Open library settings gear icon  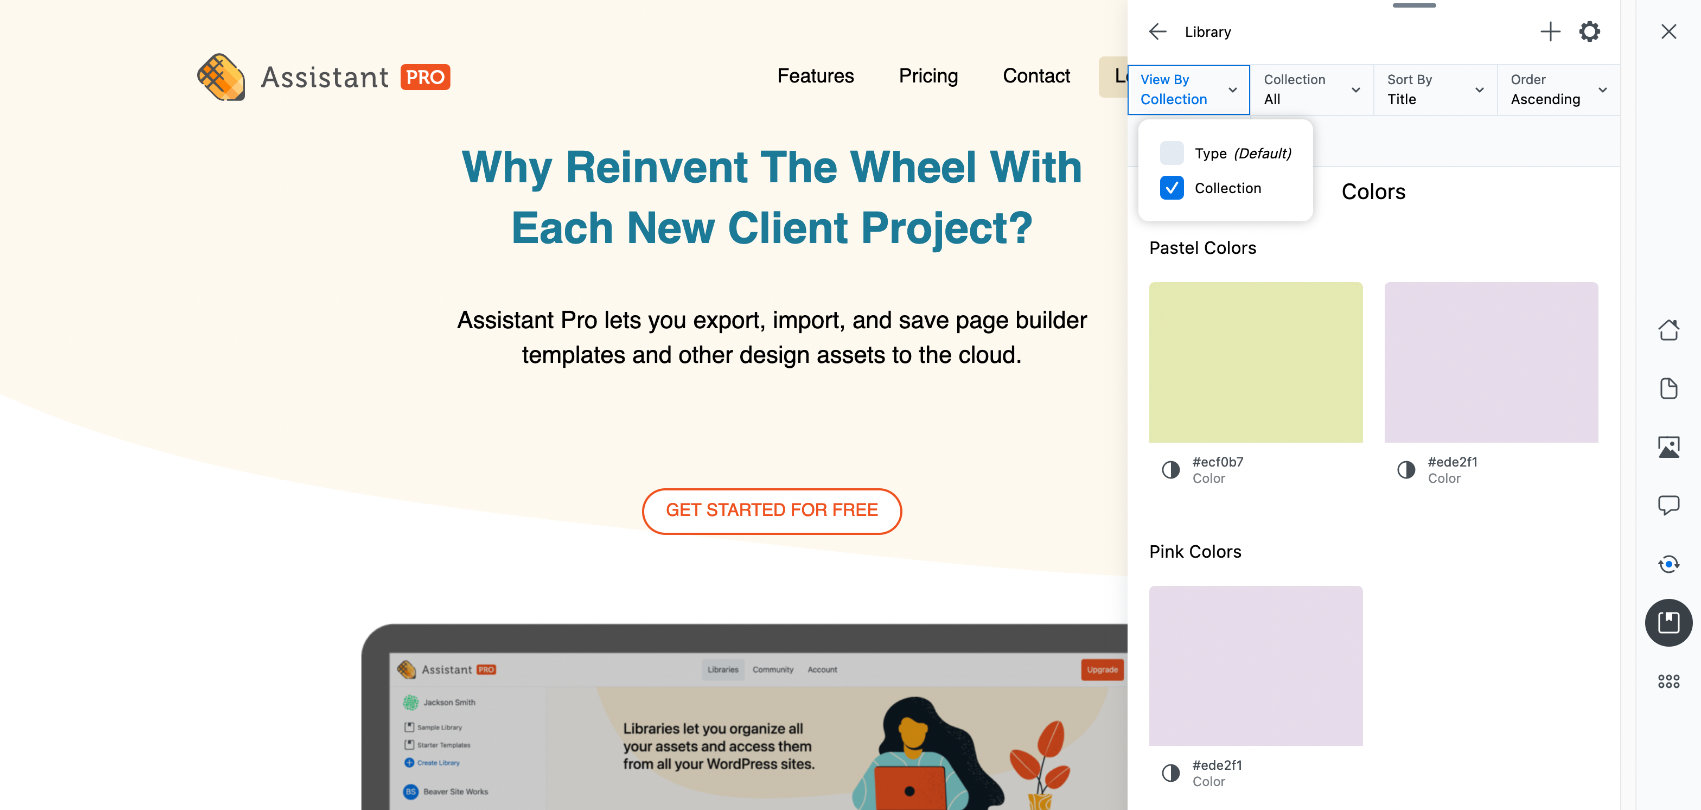point(1589,32)
